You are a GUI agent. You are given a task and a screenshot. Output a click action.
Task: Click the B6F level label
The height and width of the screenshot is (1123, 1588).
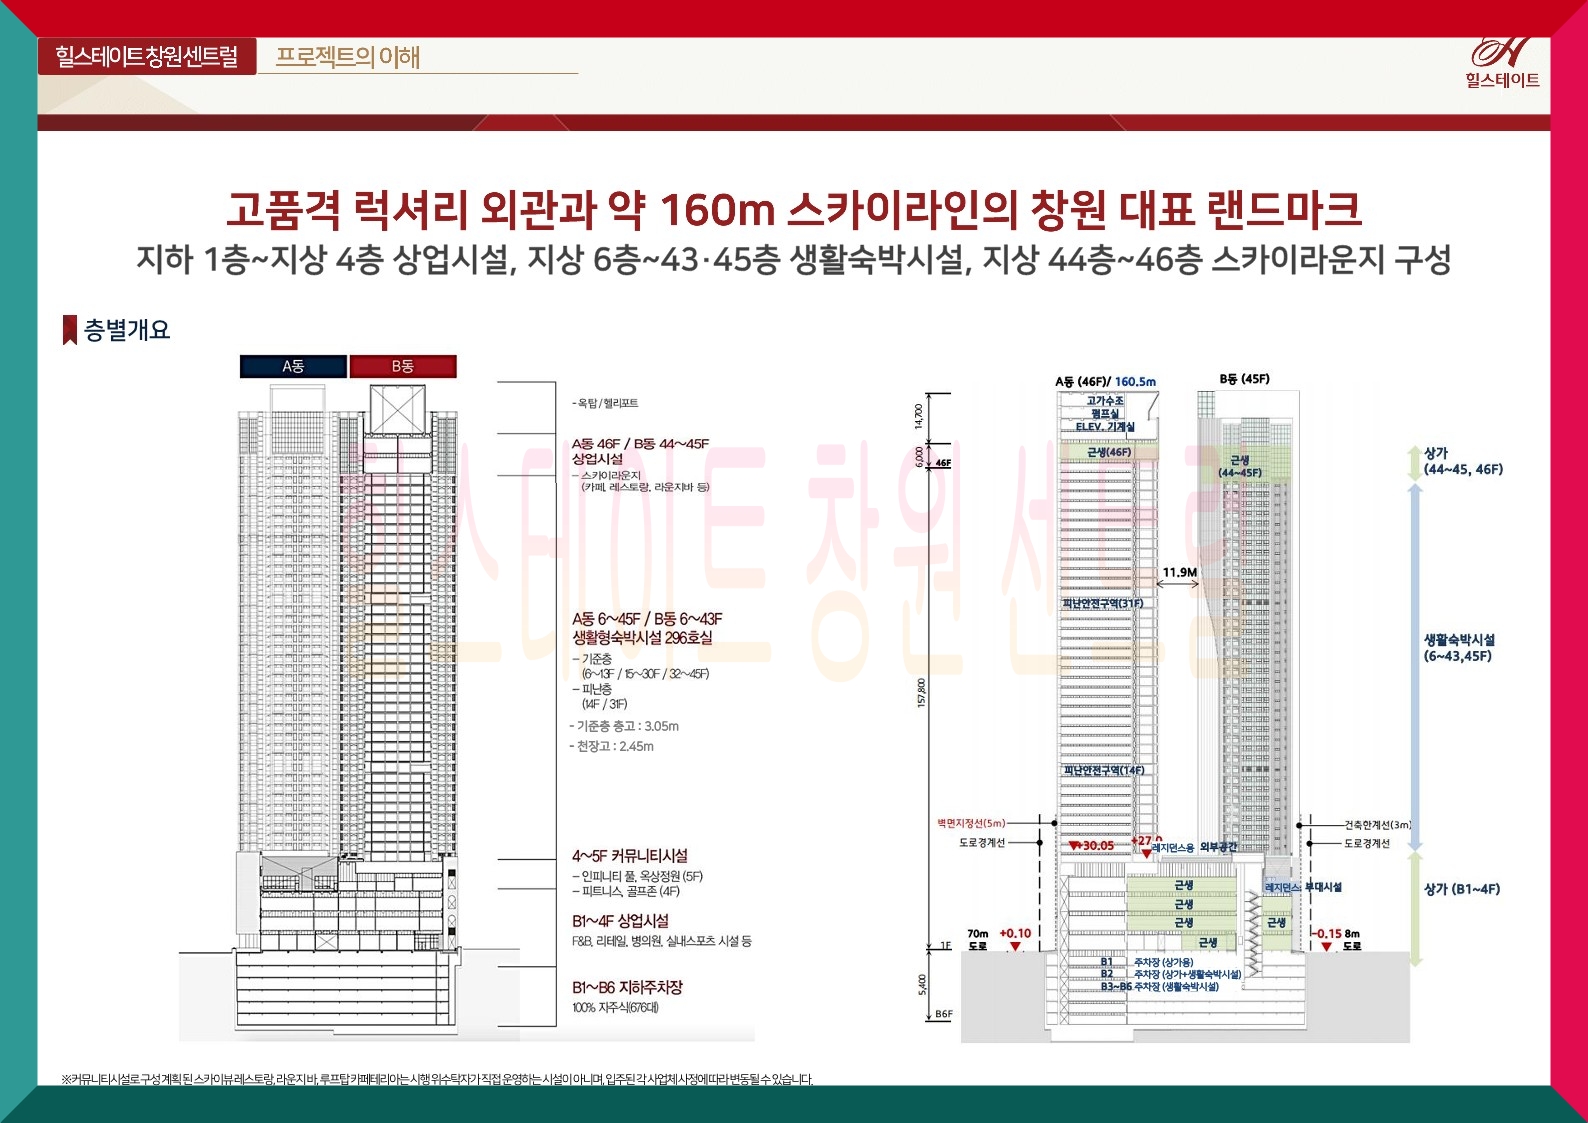tap(944, 1014)
